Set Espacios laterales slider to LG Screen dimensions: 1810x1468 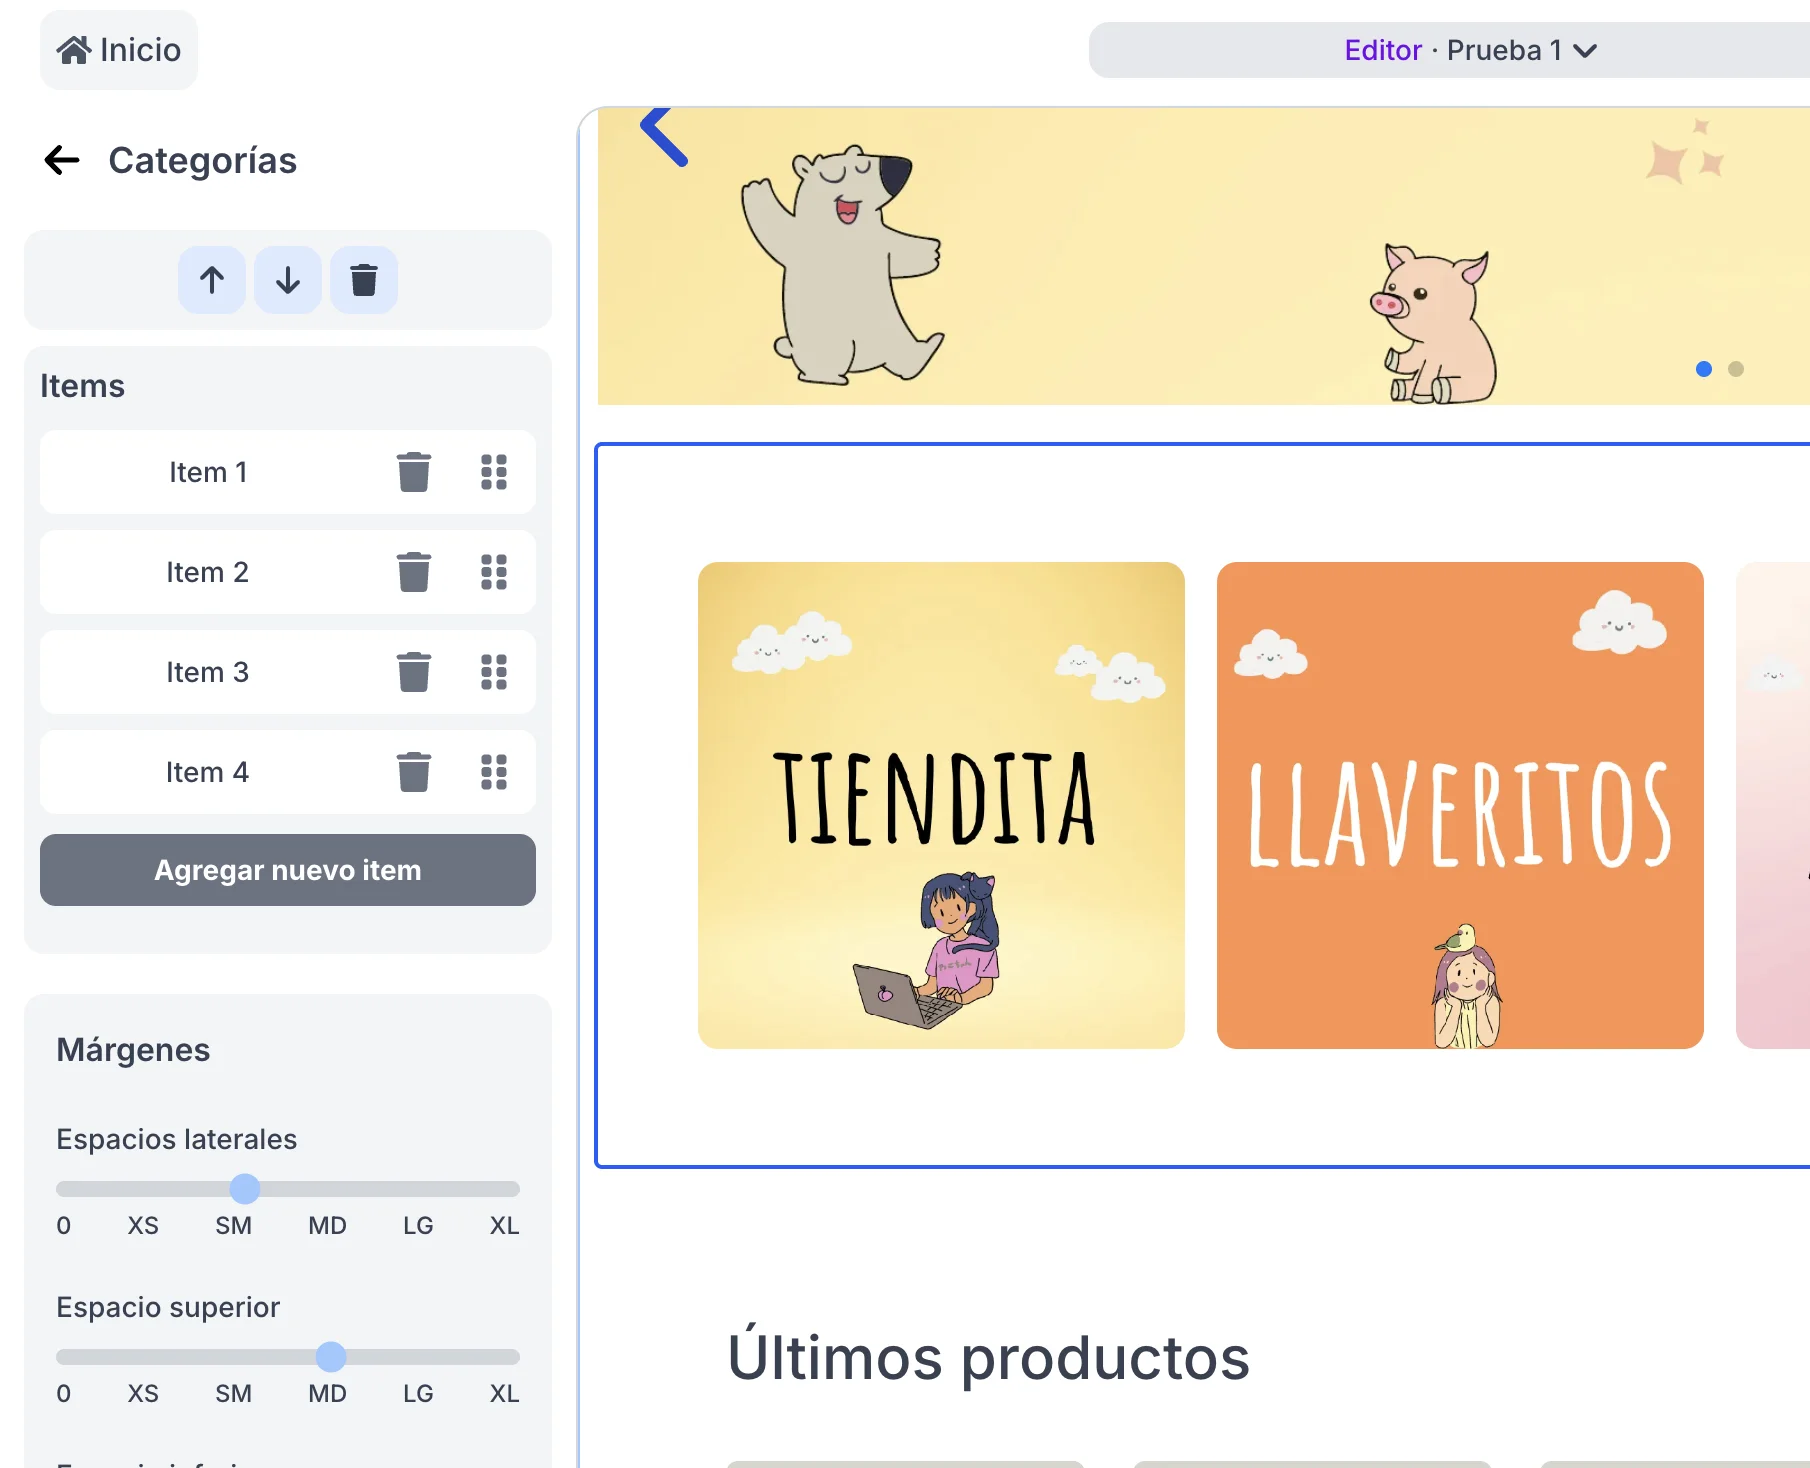[x=418, y=1189]
